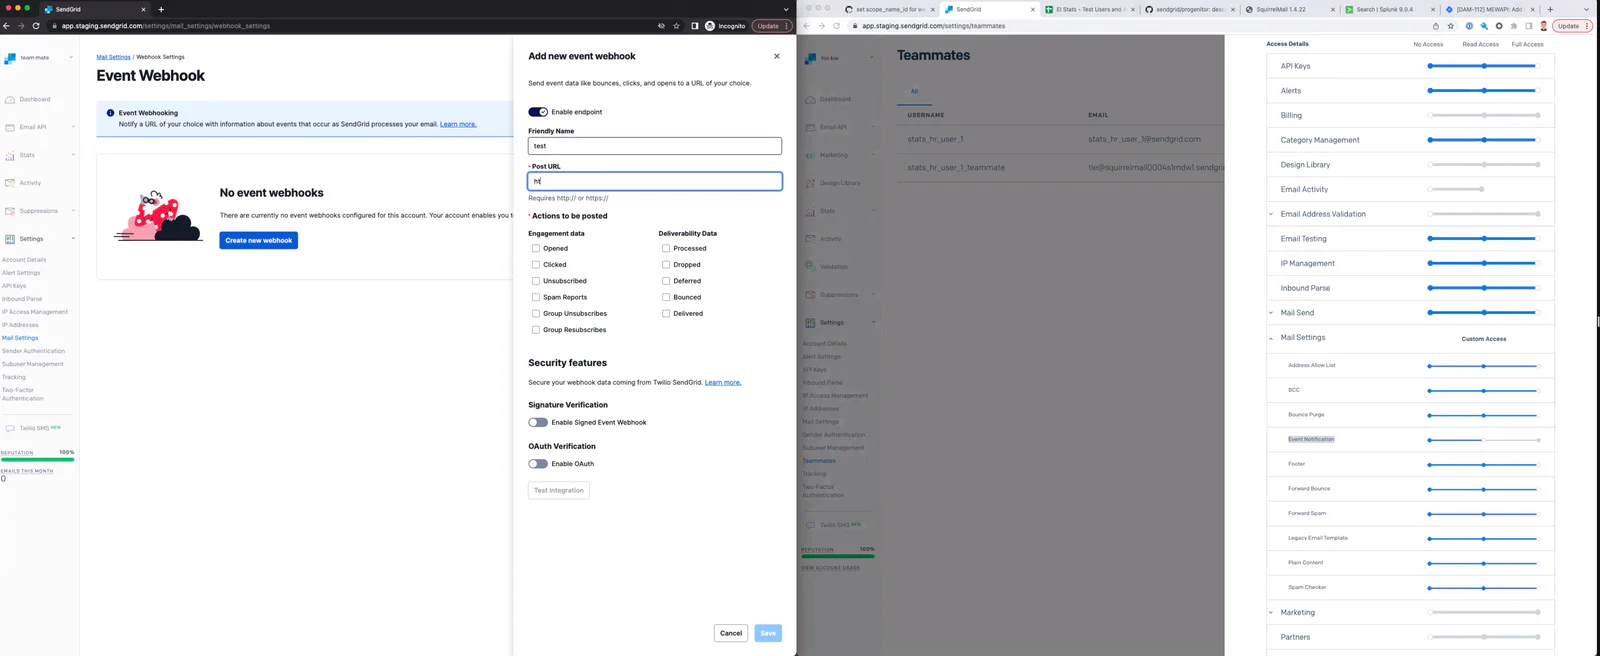Click SendGrid logo in left window sidebar

coord(10,58)
